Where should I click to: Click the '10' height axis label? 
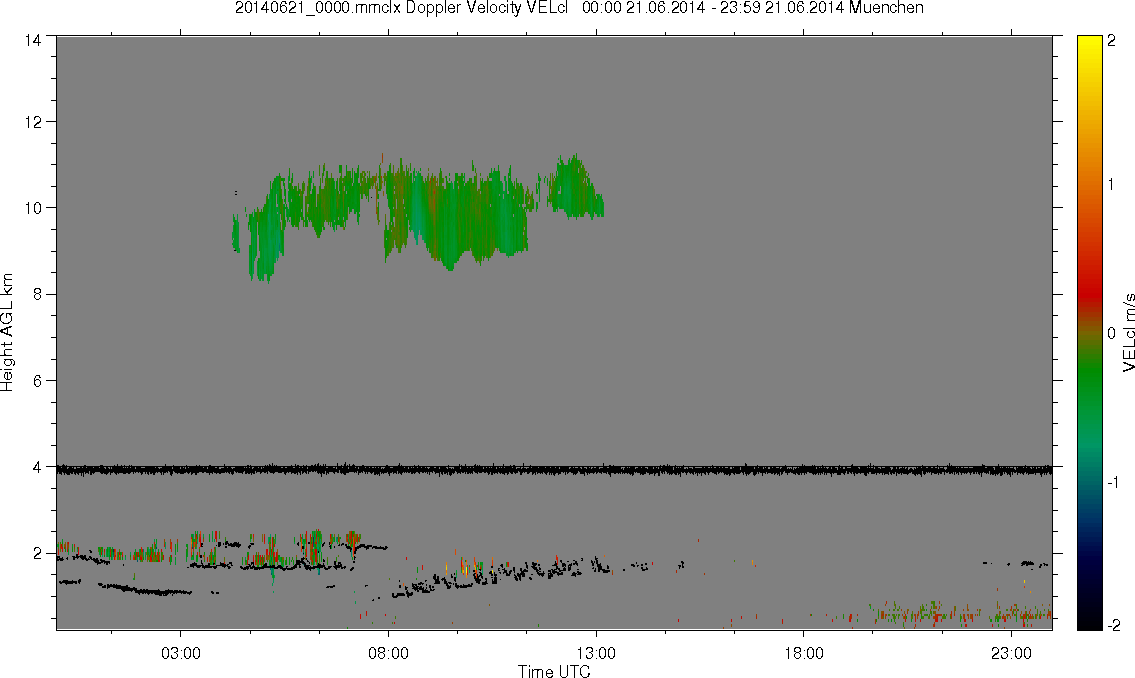pyautogui.click(x=32, y=208)
